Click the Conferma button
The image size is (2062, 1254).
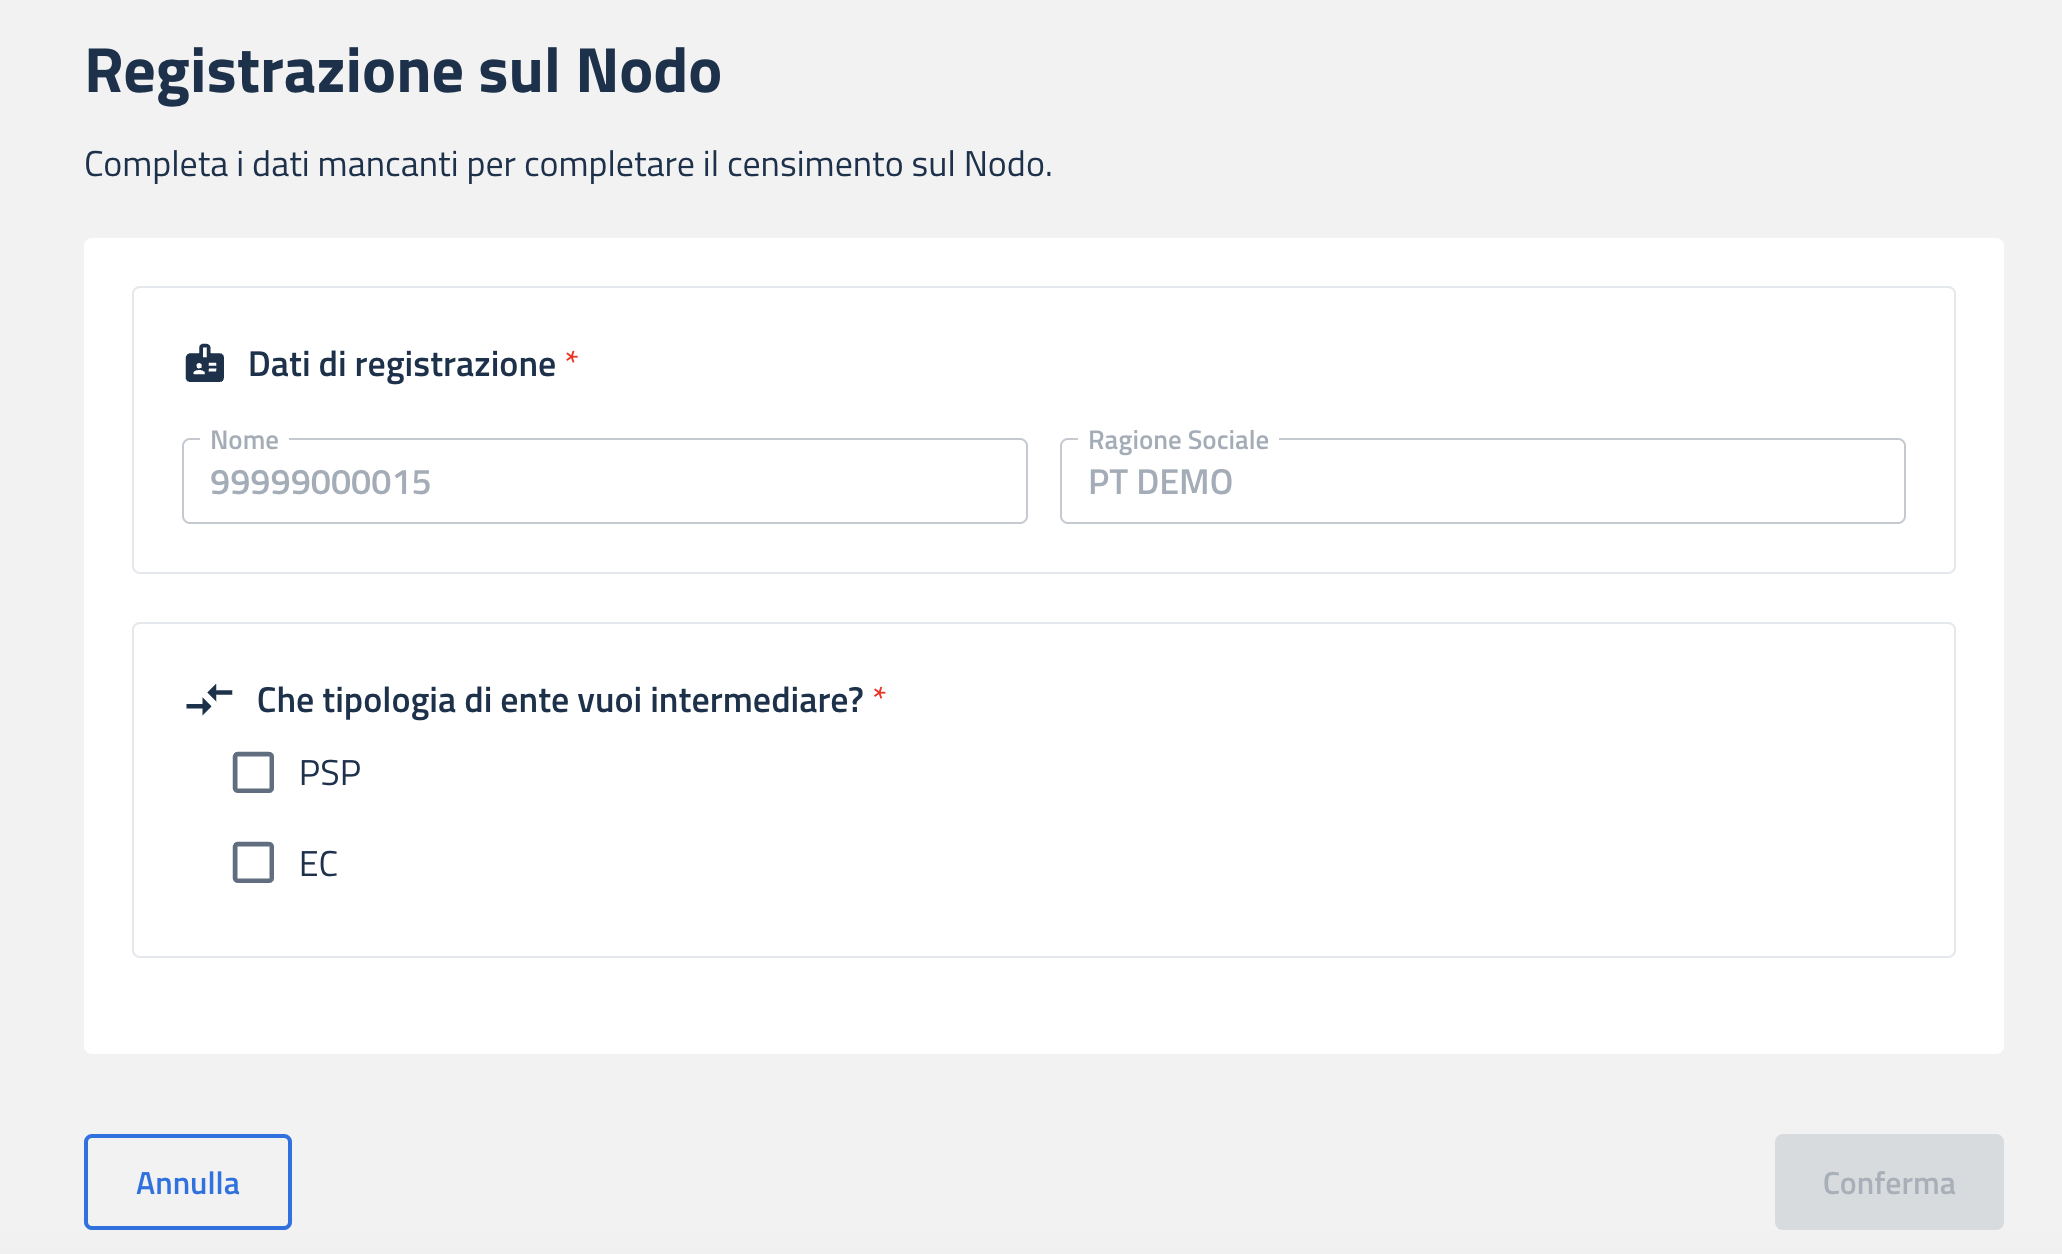pyautogui.click(x=1888, y=1182)
